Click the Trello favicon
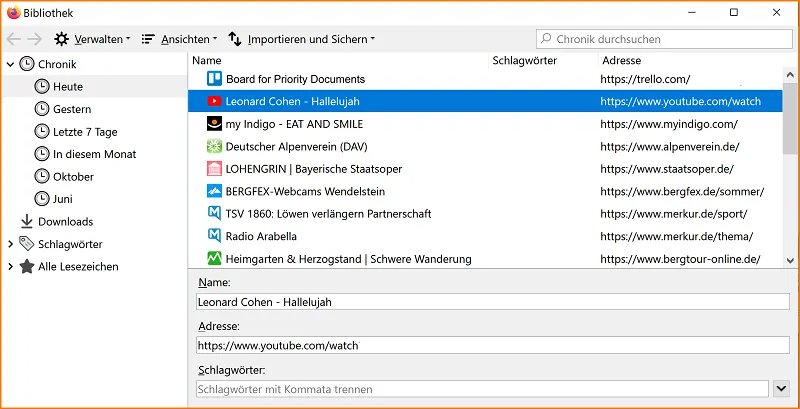Image resolution: width=800 pixels, height=409 pixels. (214, 79)
